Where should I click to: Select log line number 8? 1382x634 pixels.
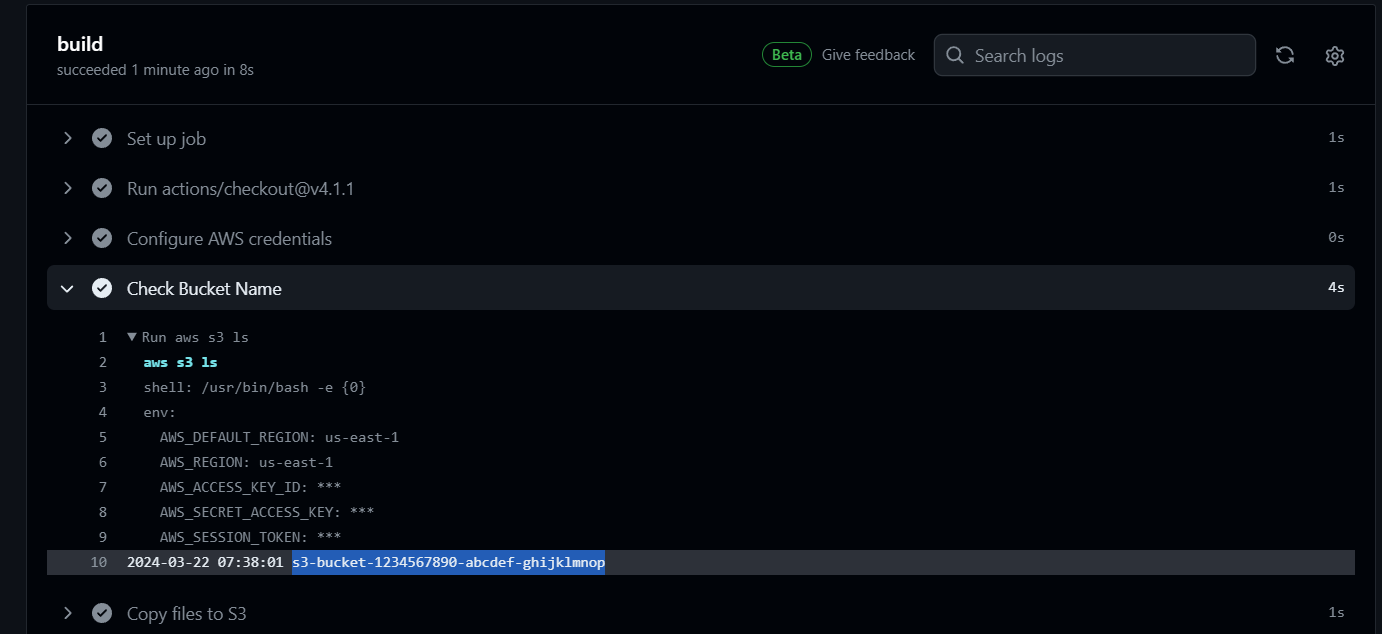pyautogui.click(x=102, y=512)
